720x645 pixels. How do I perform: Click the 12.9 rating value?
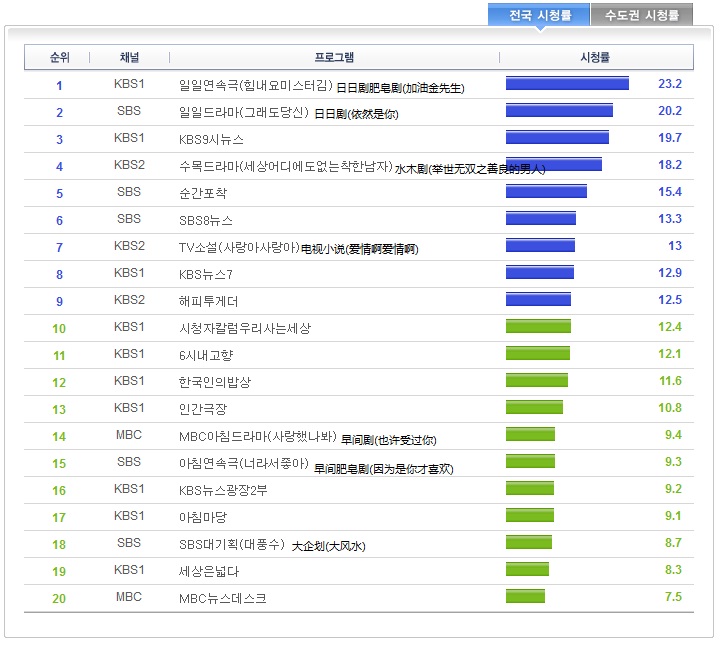pos(670,273)
